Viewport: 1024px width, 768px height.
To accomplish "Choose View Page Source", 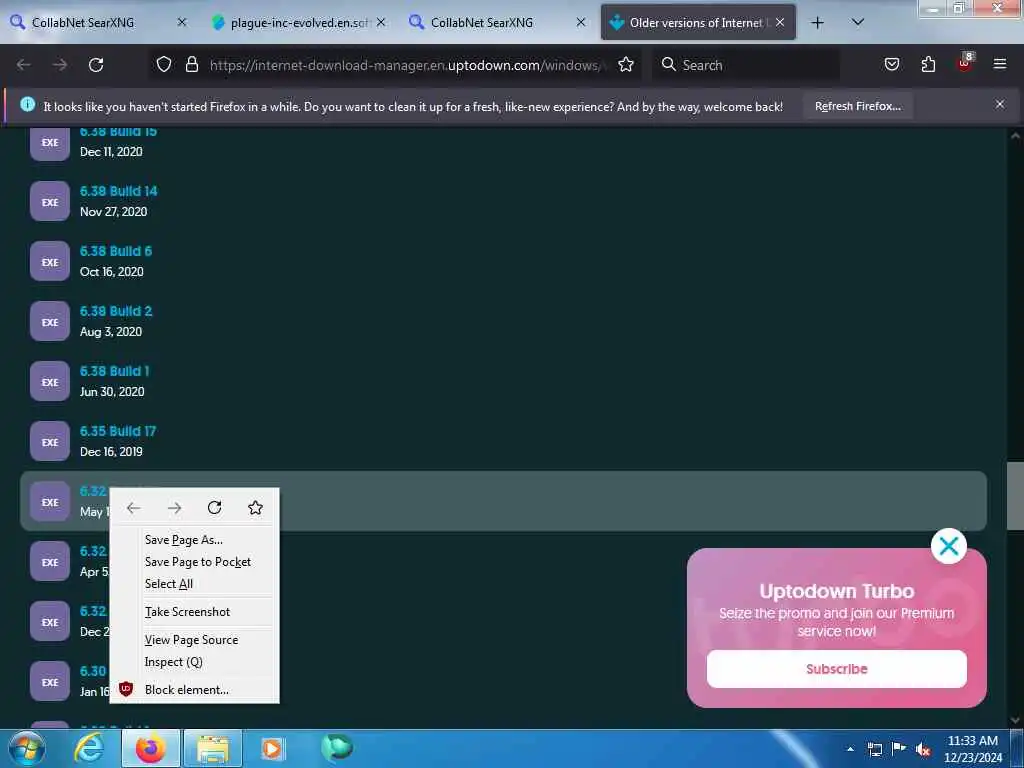I will (x=195, y=640).
